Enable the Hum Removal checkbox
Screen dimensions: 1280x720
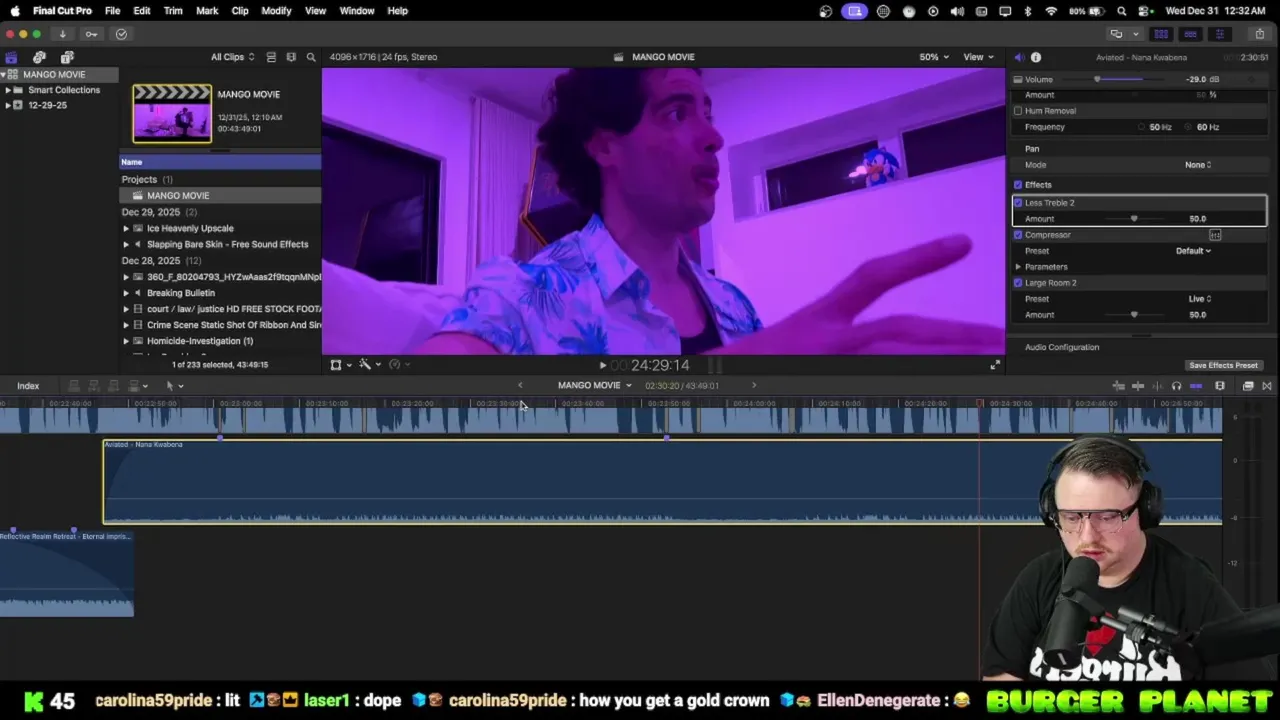point(1018,111)
